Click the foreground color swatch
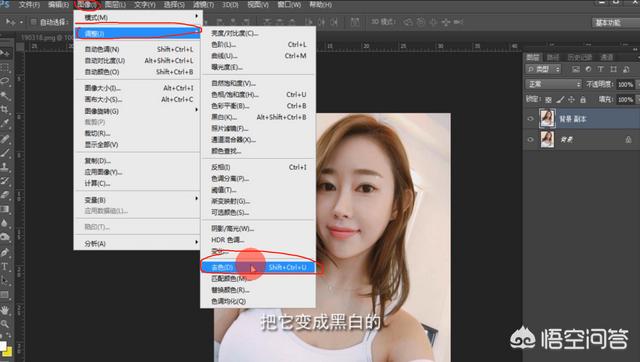This screenshot has width=640, height=362. pyautogui.click(x=2, y=345)
